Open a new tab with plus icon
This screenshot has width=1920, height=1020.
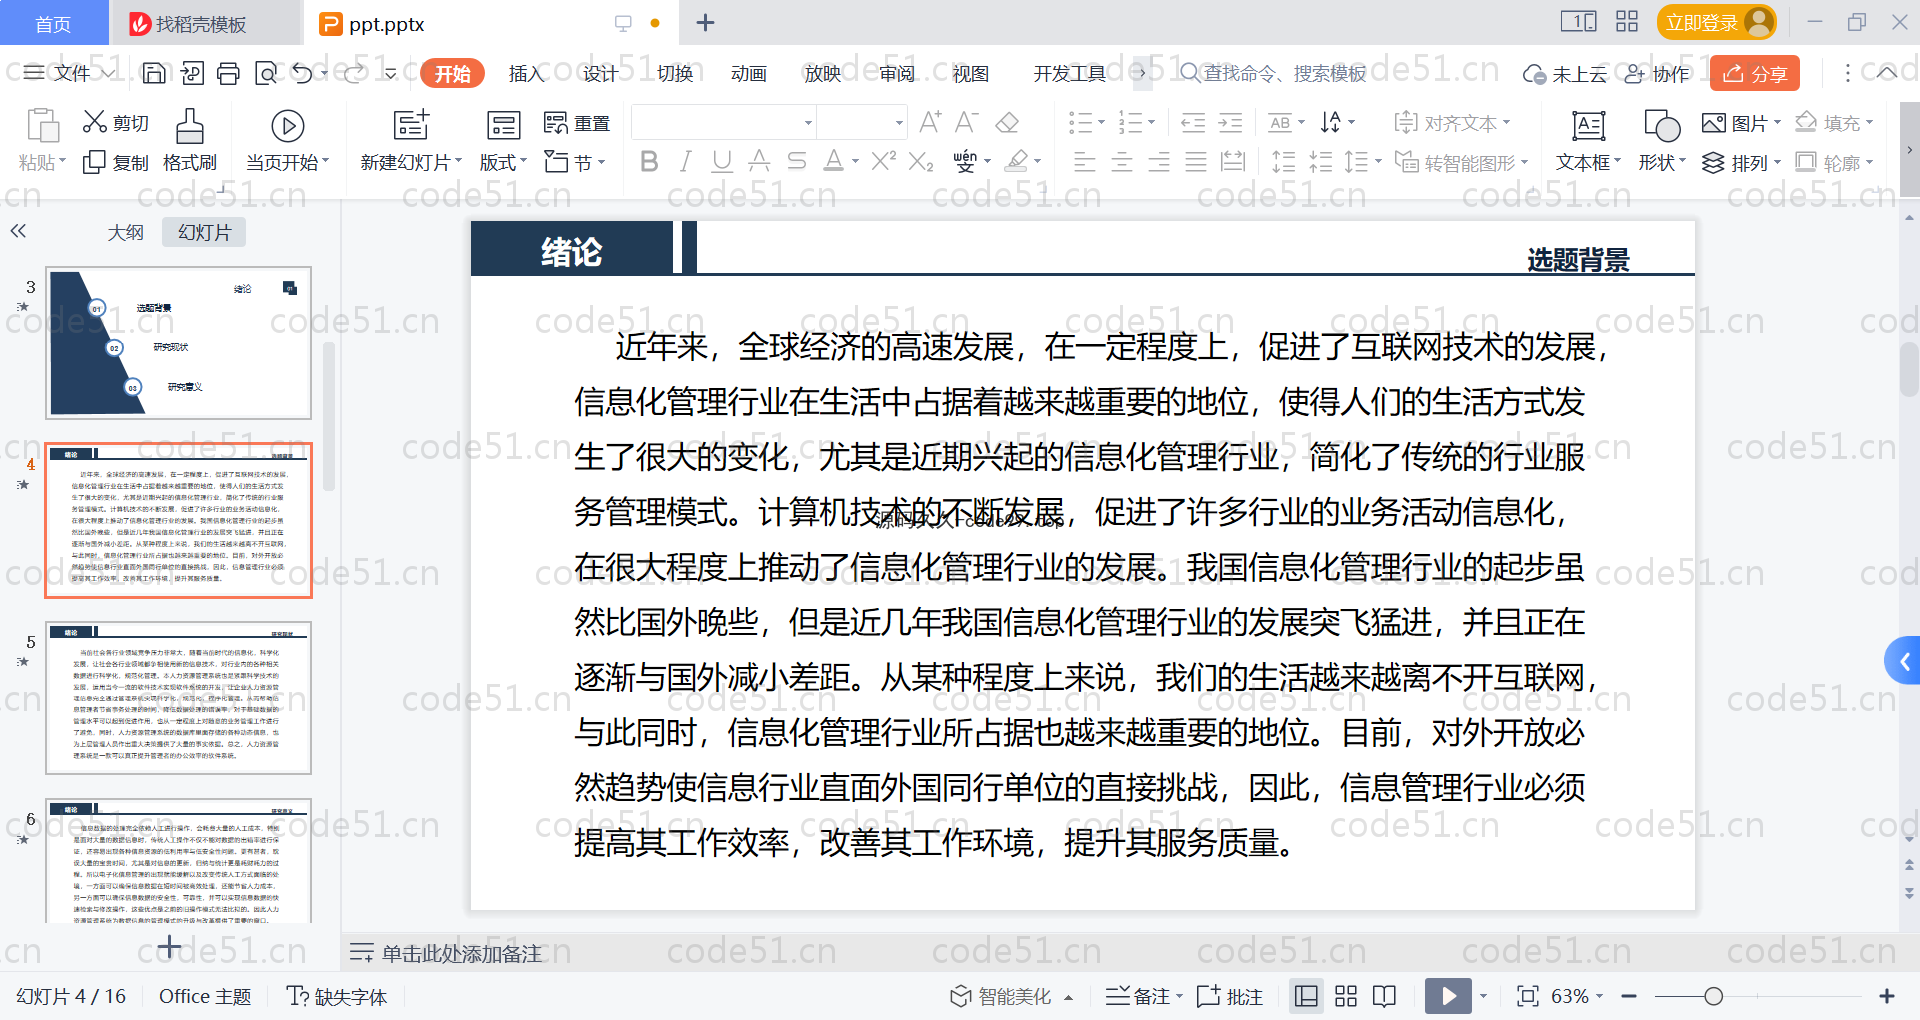coord(705,23)
